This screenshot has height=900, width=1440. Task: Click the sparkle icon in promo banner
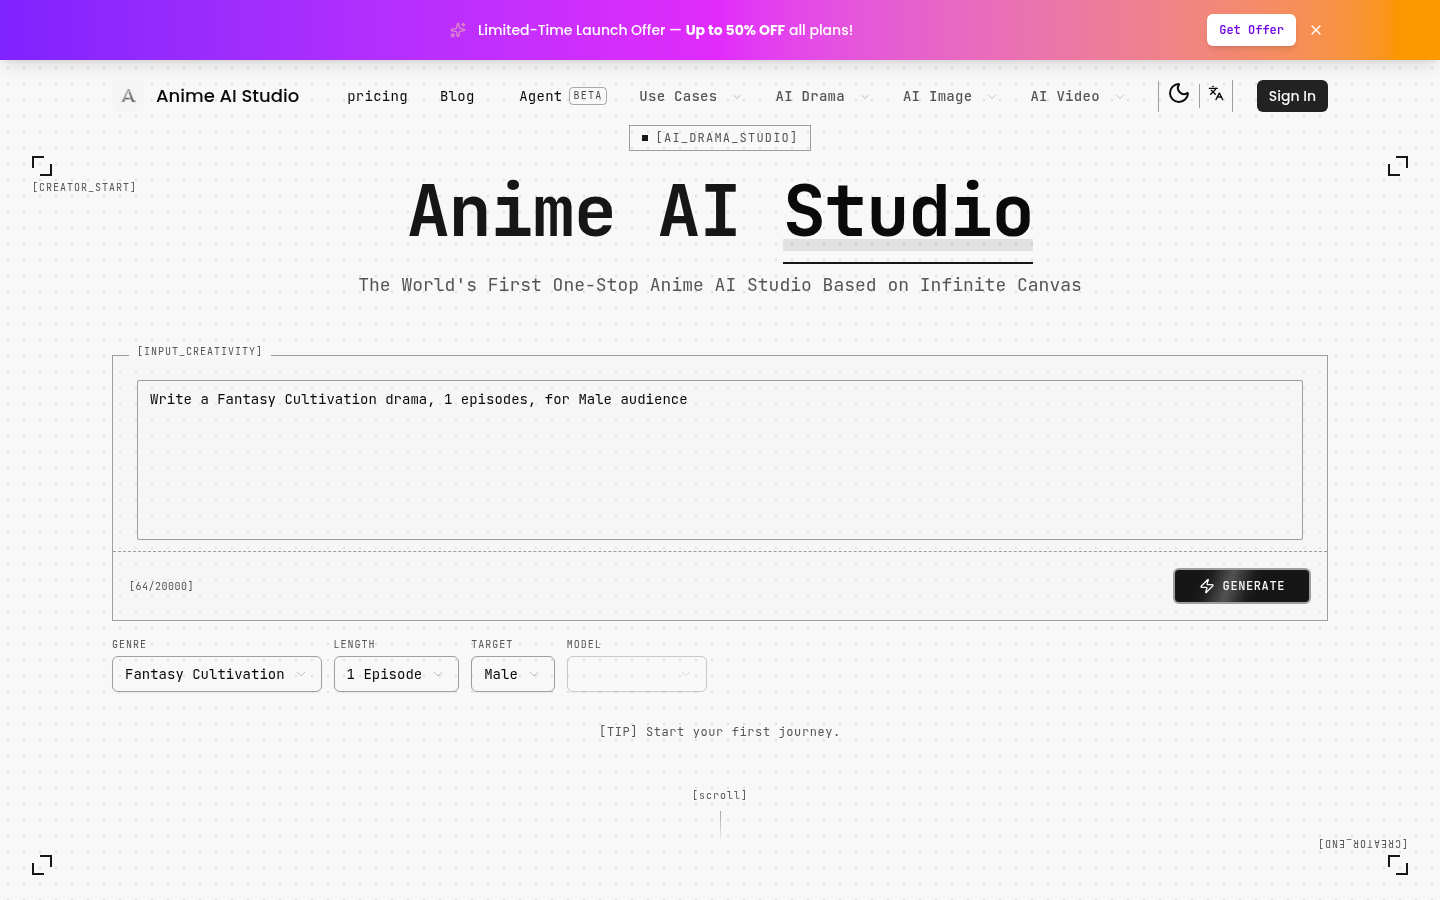tap(458, 30)
